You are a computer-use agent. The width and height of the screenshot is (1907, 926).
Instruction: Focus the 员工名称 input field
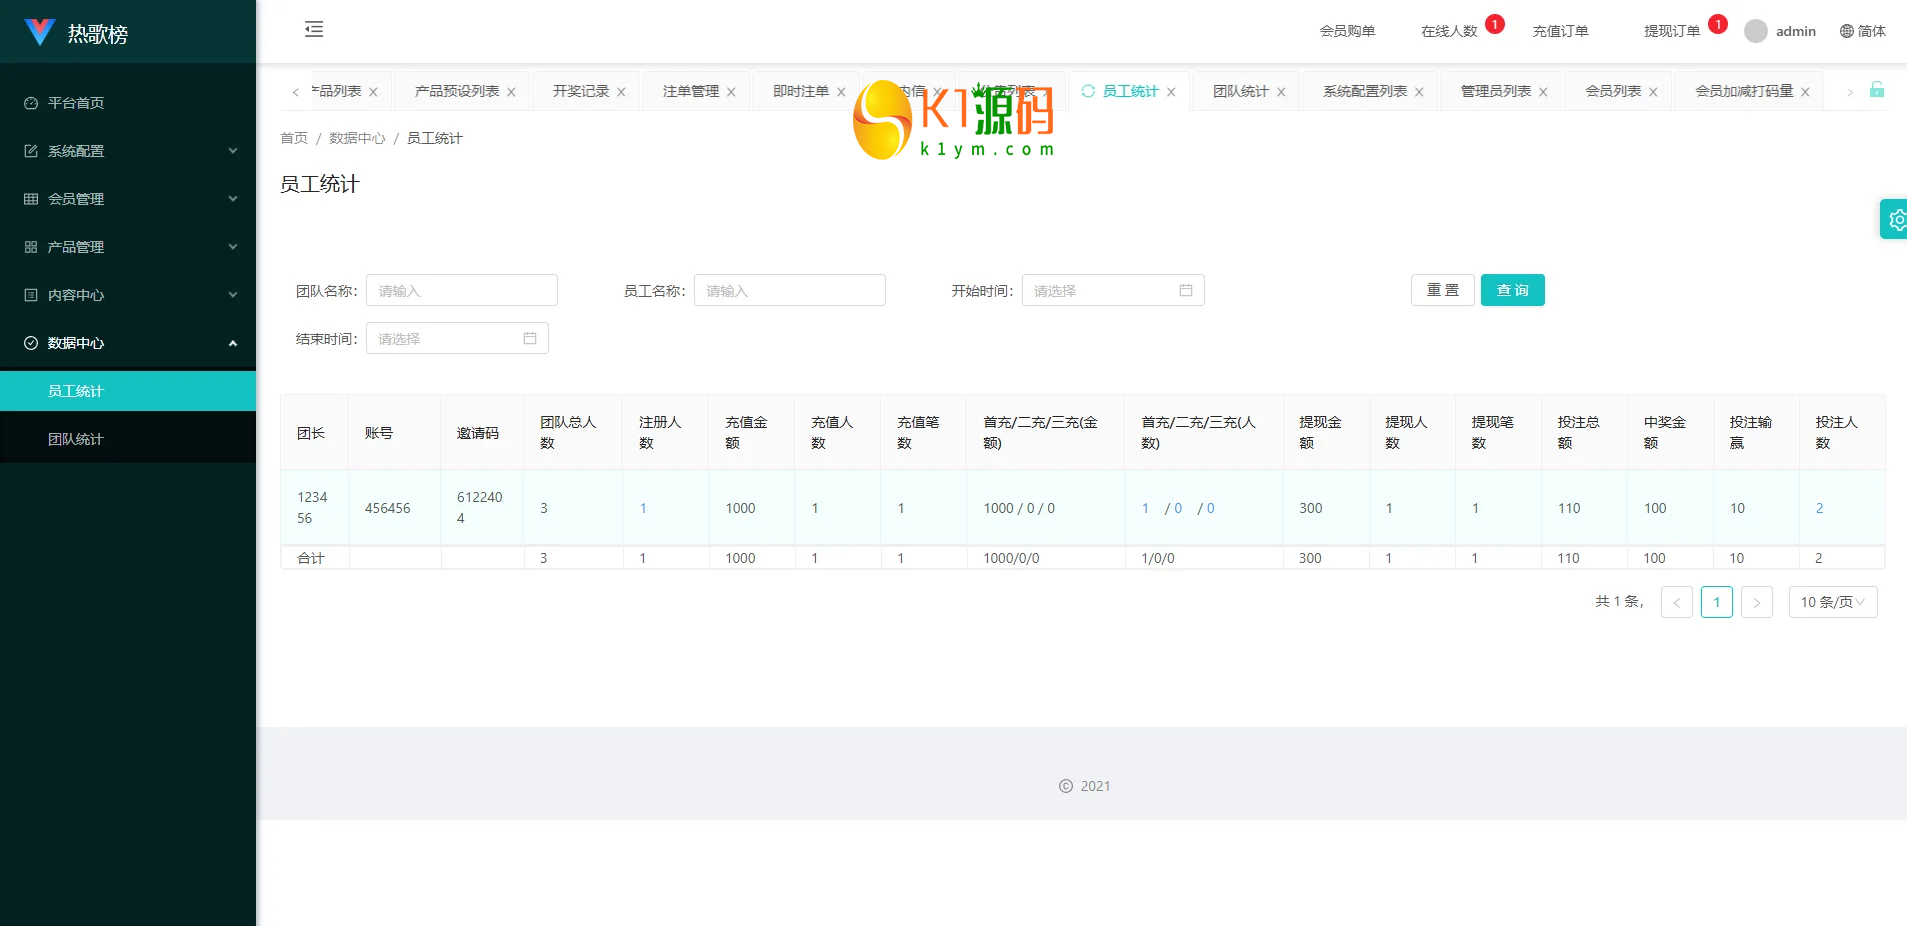tap(790, 290)
